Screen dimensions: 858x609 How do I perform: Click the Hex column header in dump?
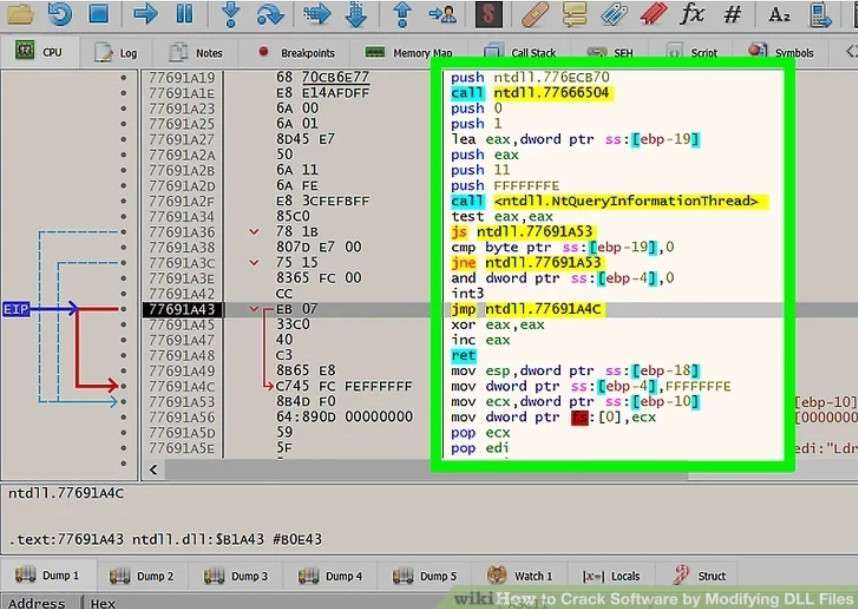[x=103, y=603]
